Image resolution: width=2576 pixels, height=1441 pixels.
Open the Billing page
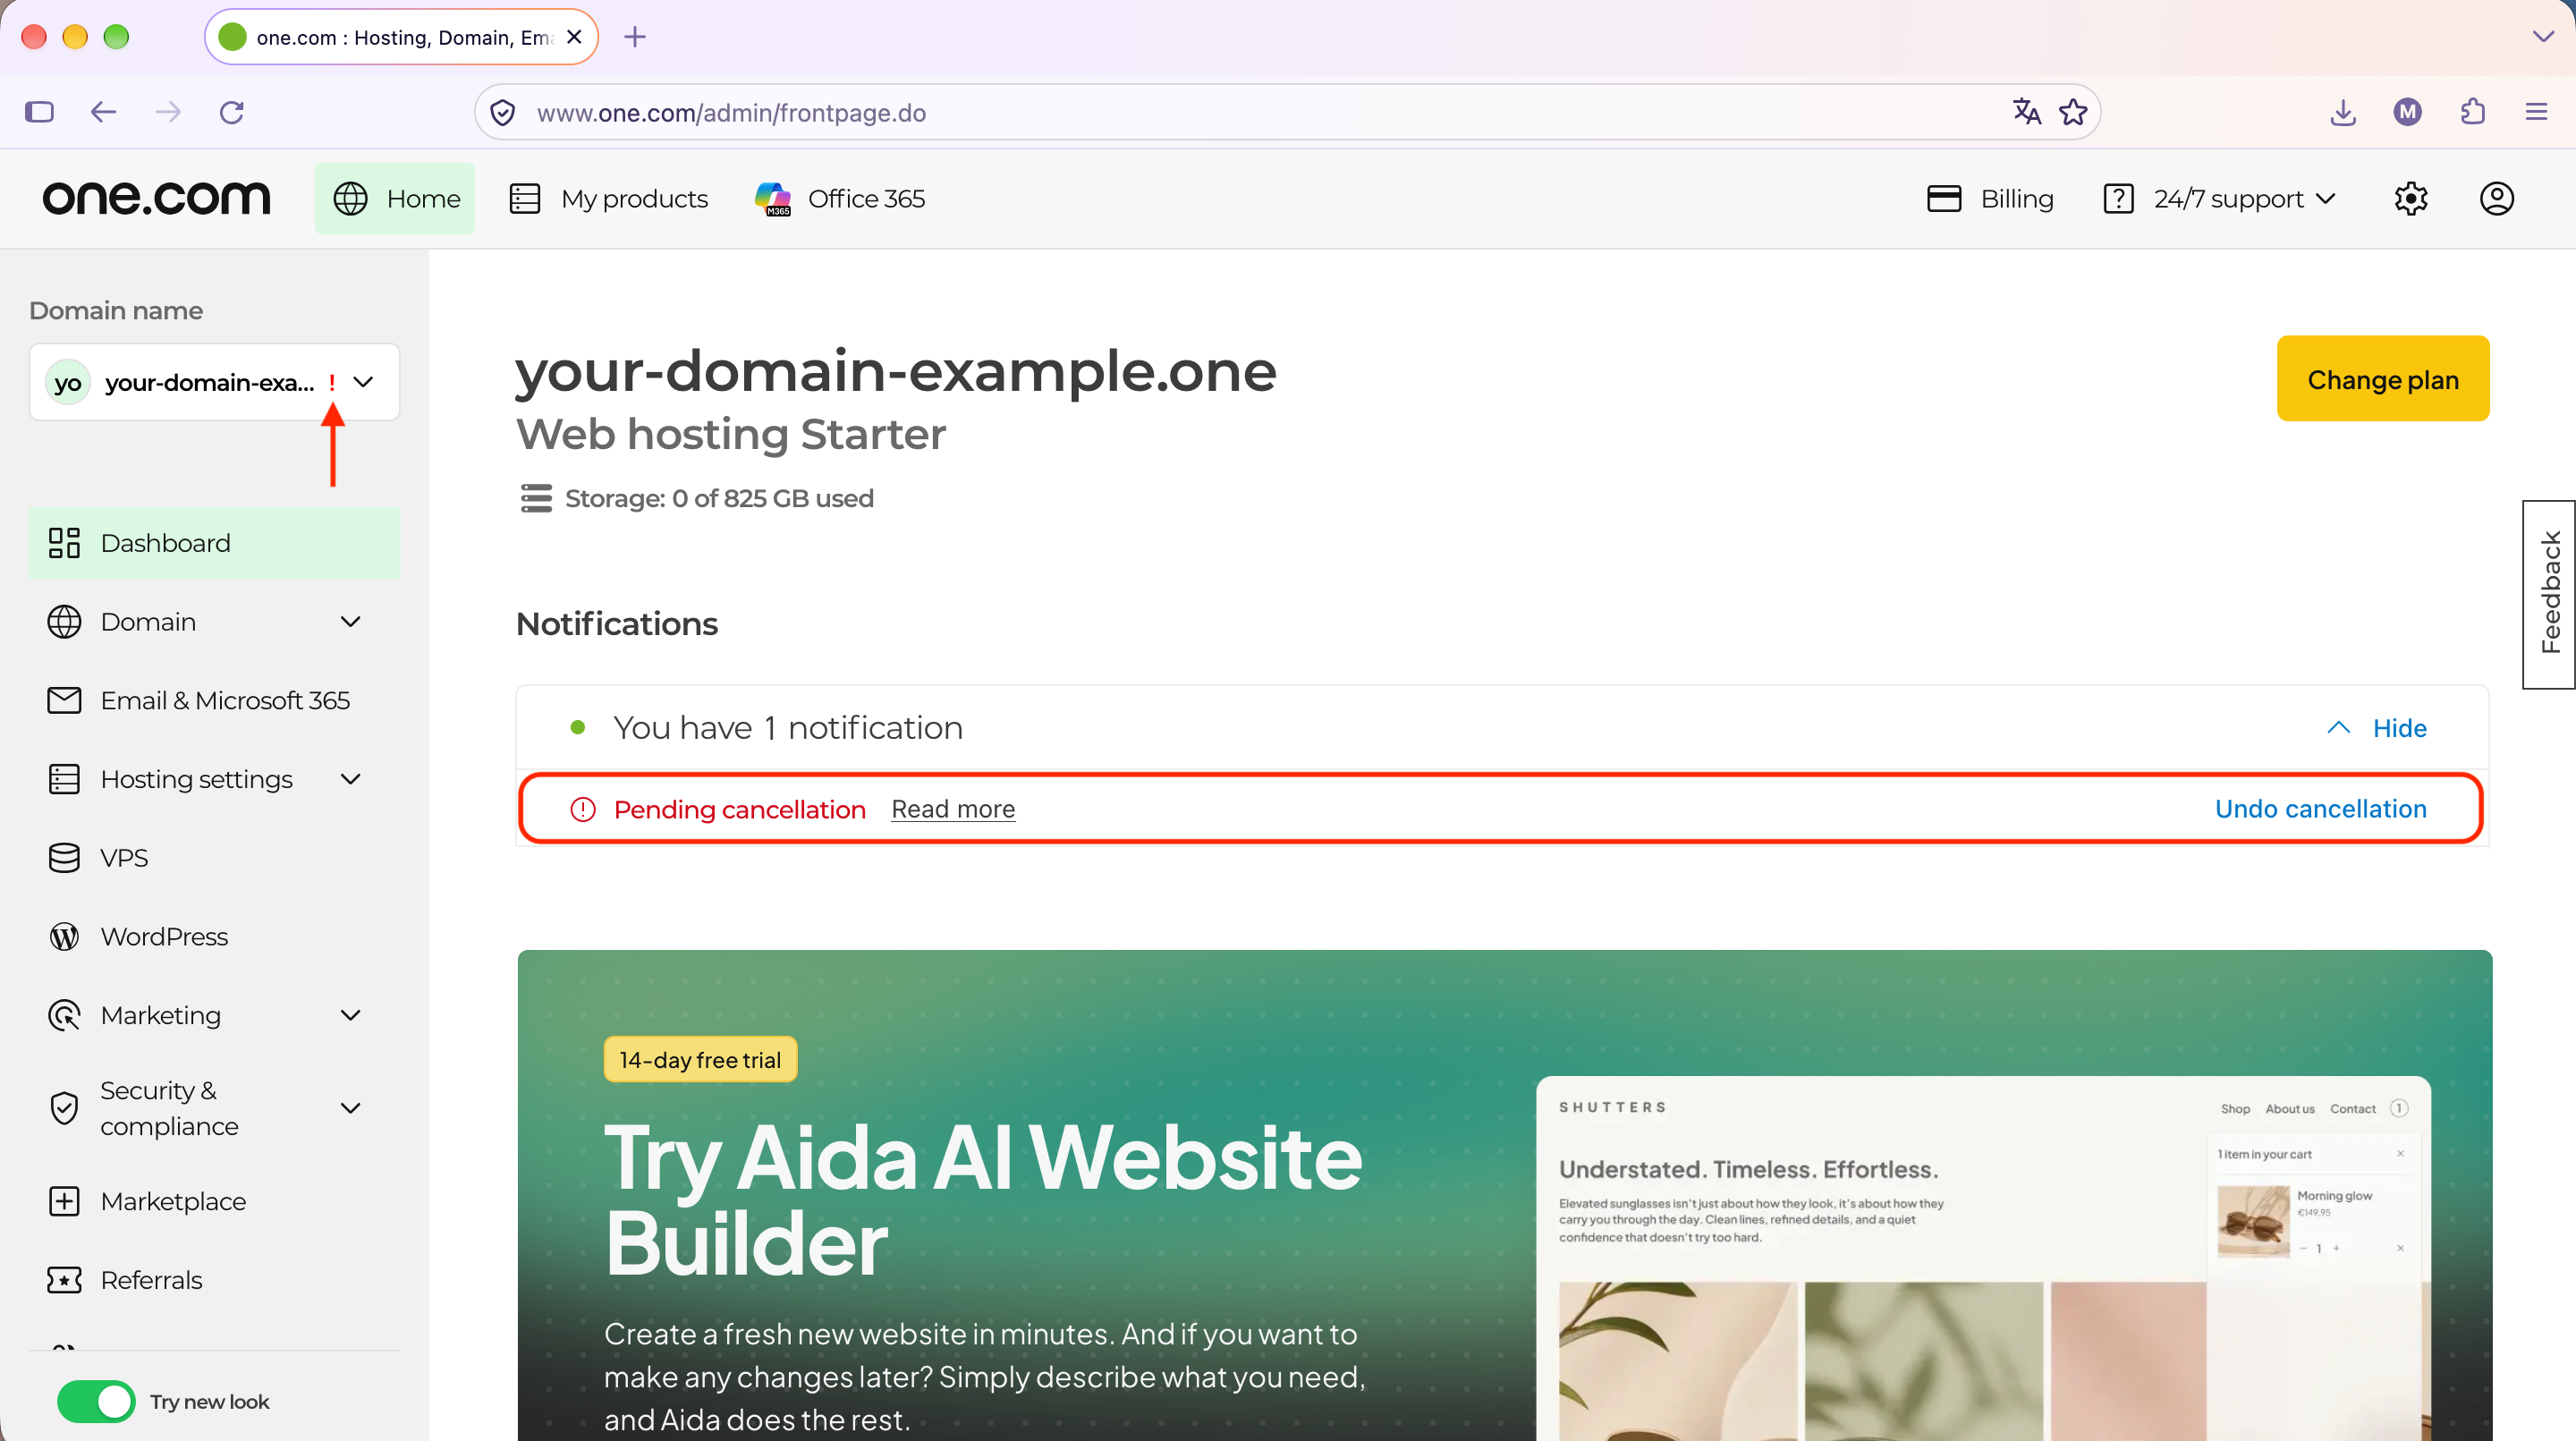(x=1990, y=199)
